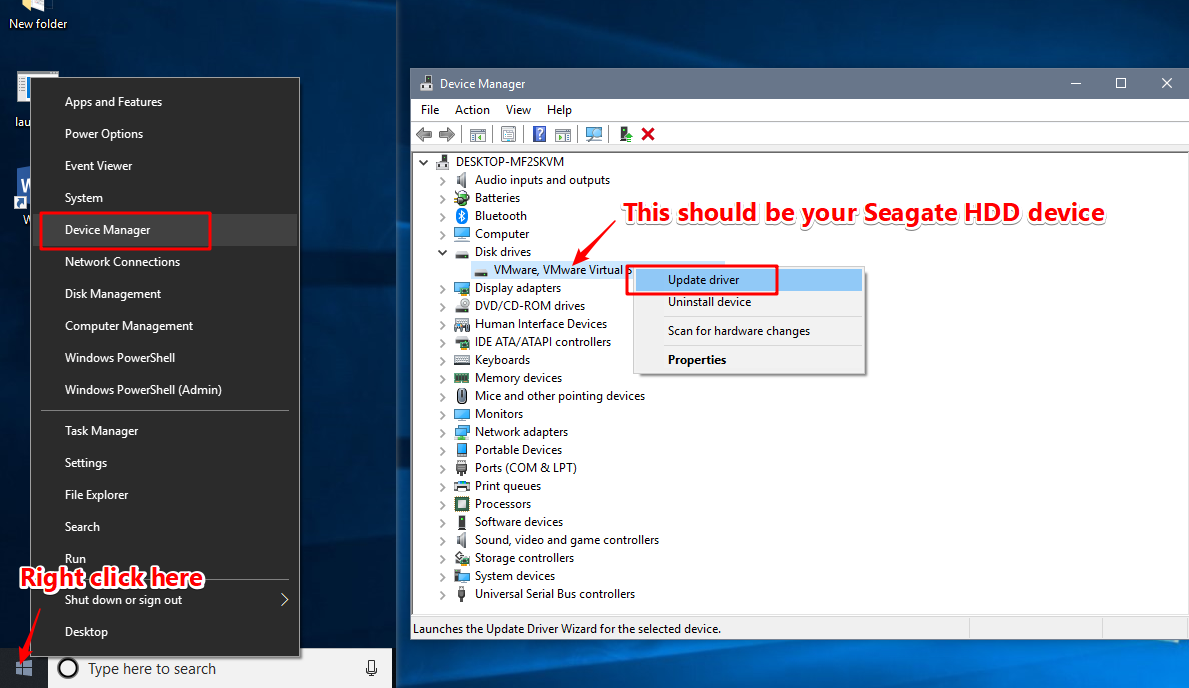Click the forward navigation arrow in Device Manager

point(447,134)
